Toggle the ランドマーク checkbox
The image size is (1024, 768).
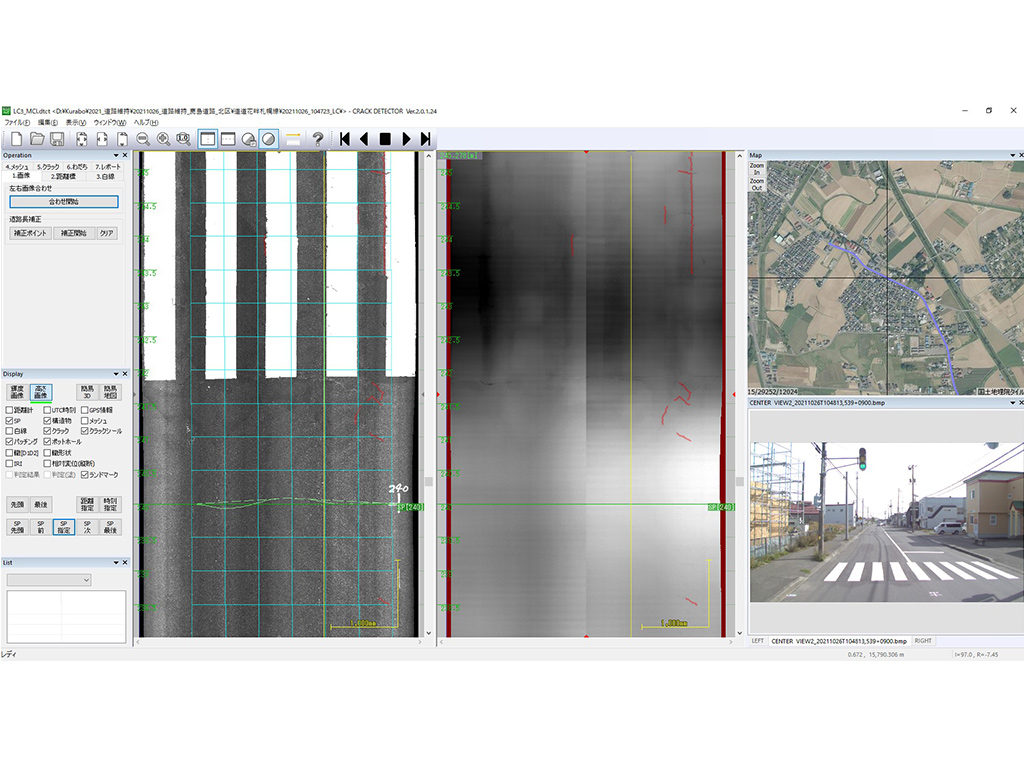pos(85,475)
